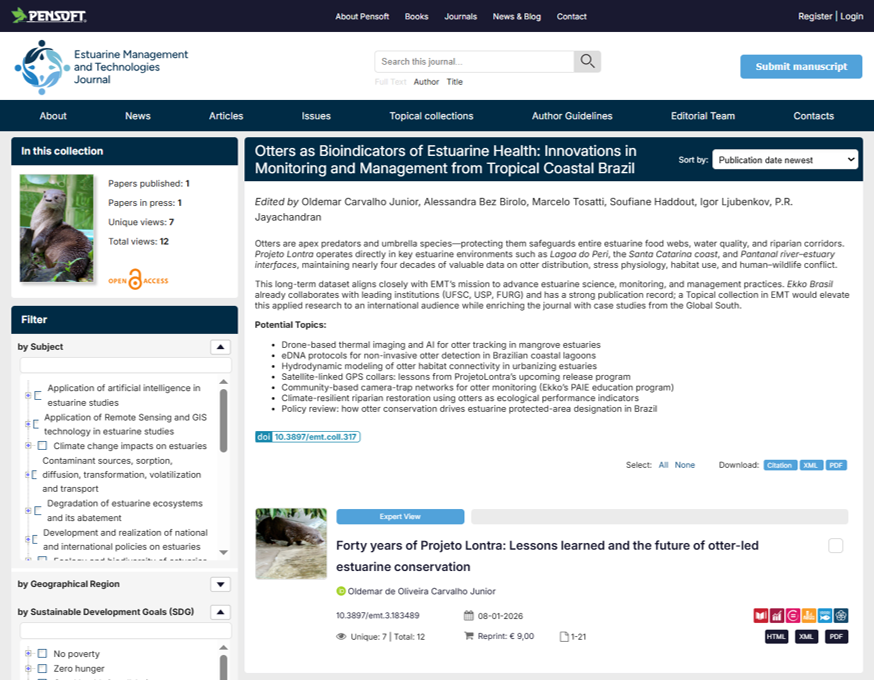Open the About menu
The width and height of the screenshot is (874, 680).
(53, 116)
